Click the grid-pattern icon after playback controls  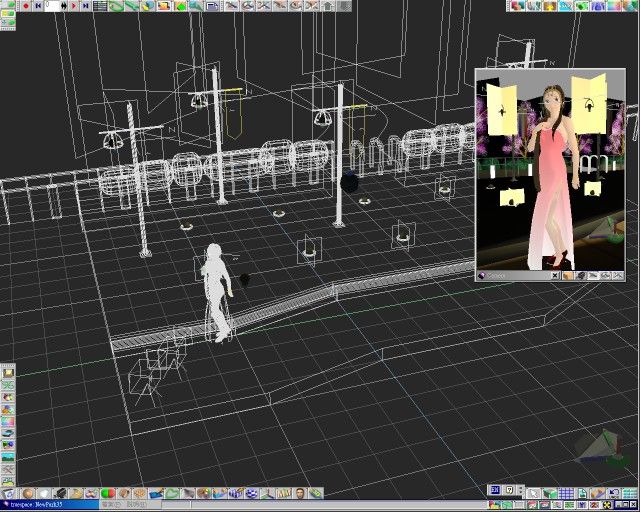(101, 6)
